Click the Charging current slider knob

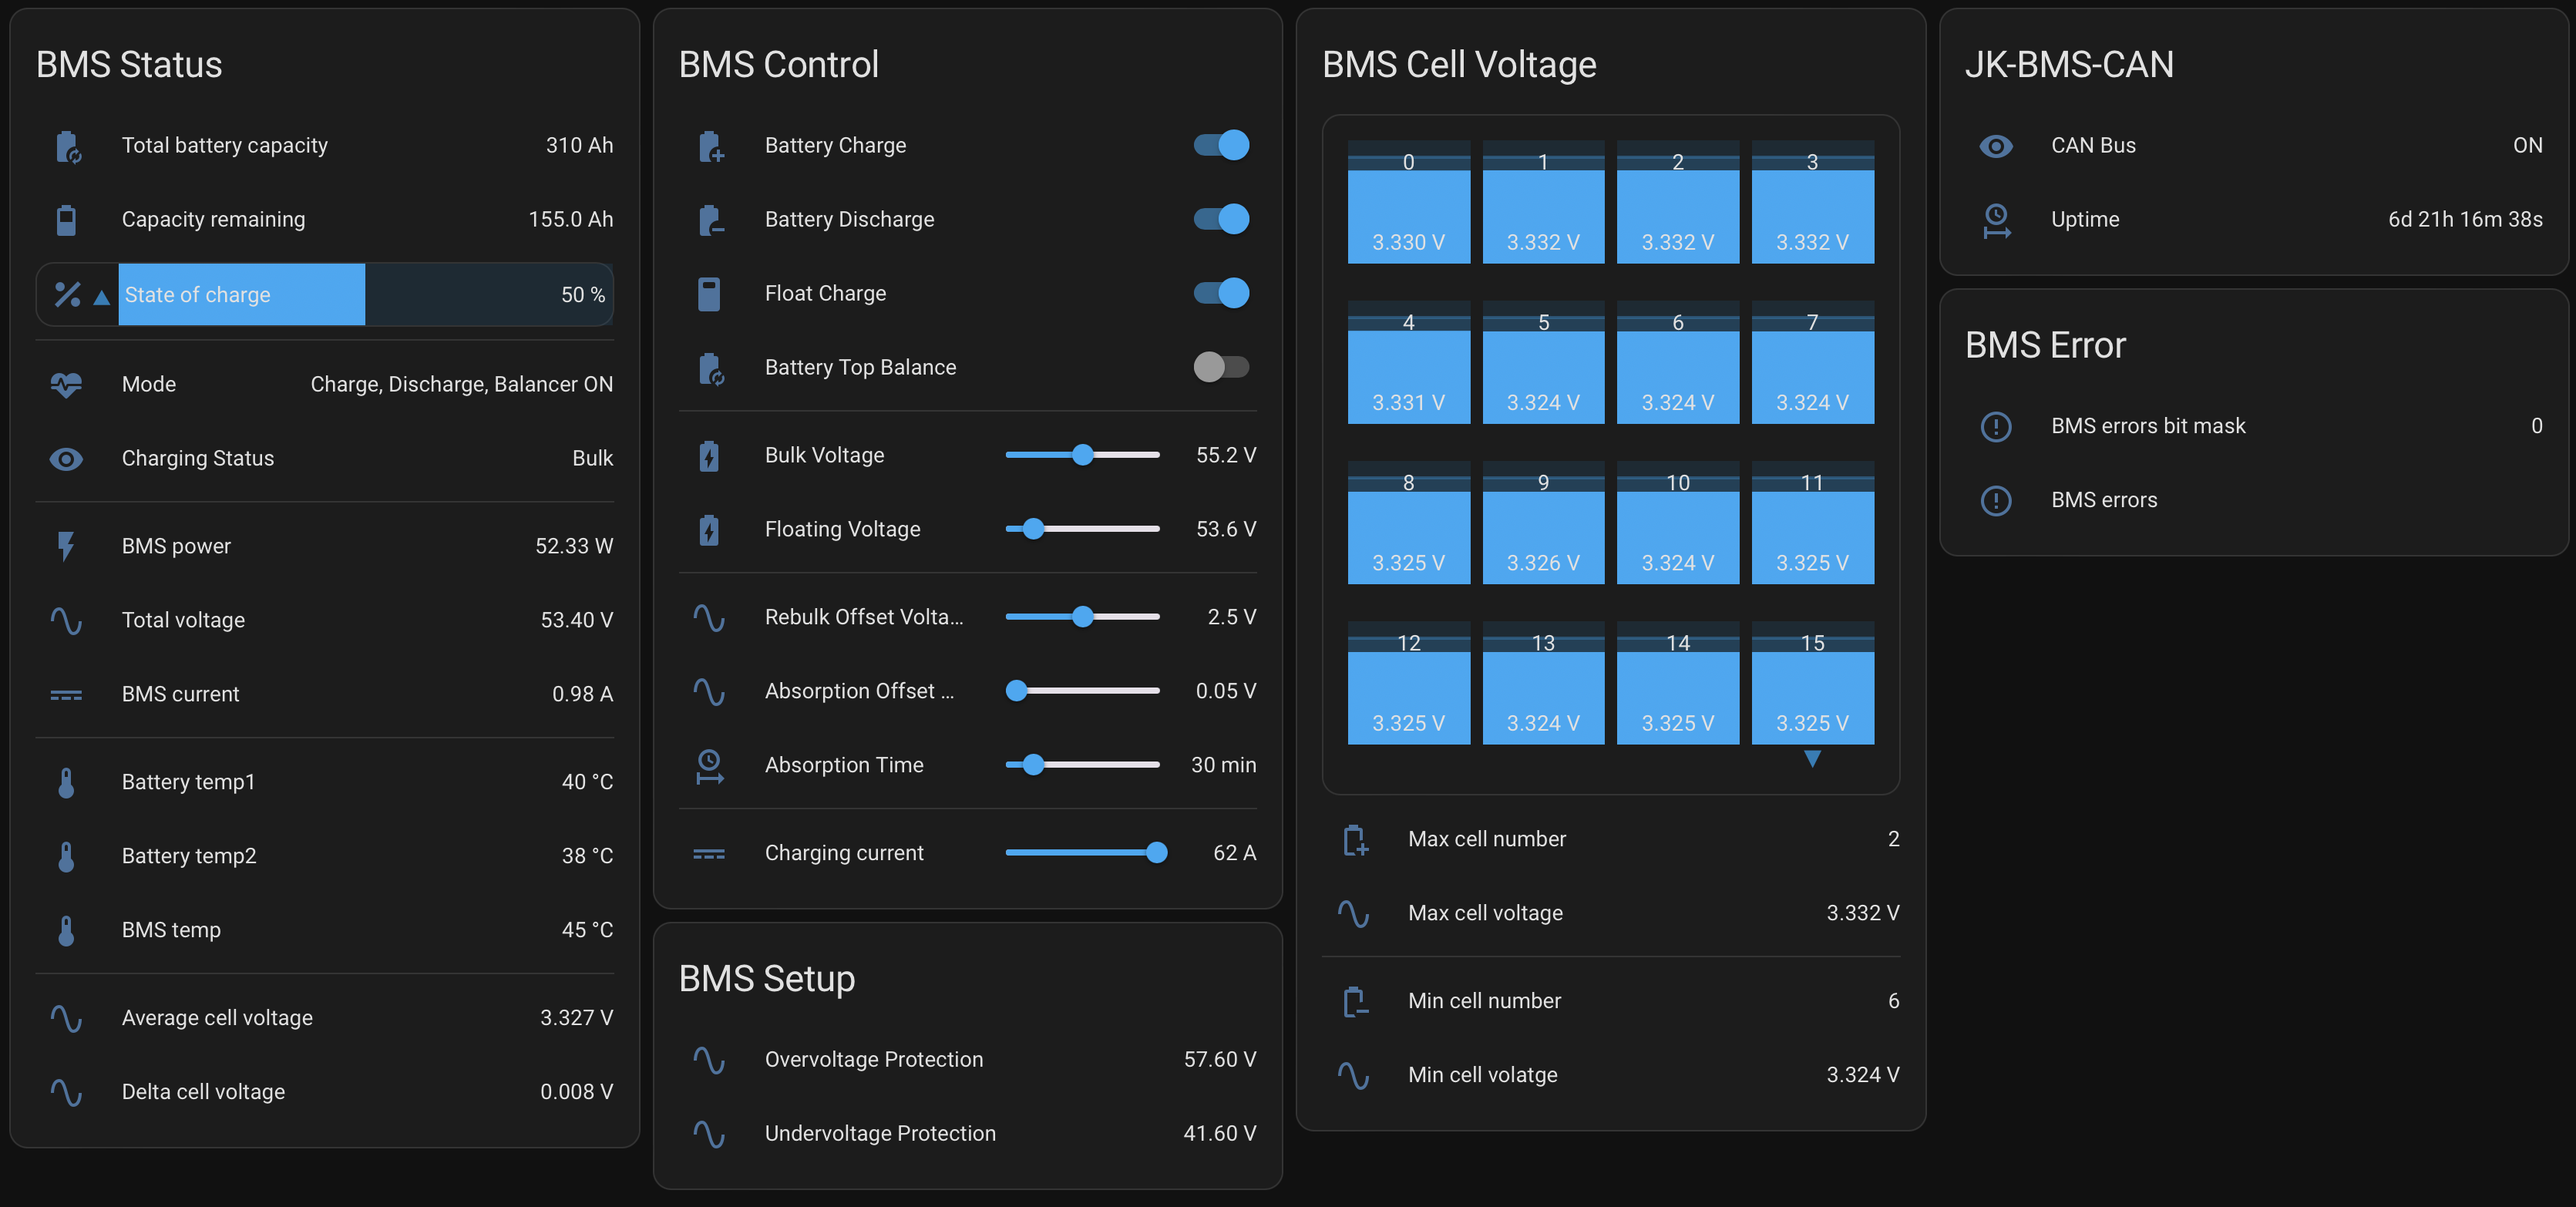[1156, 853]
